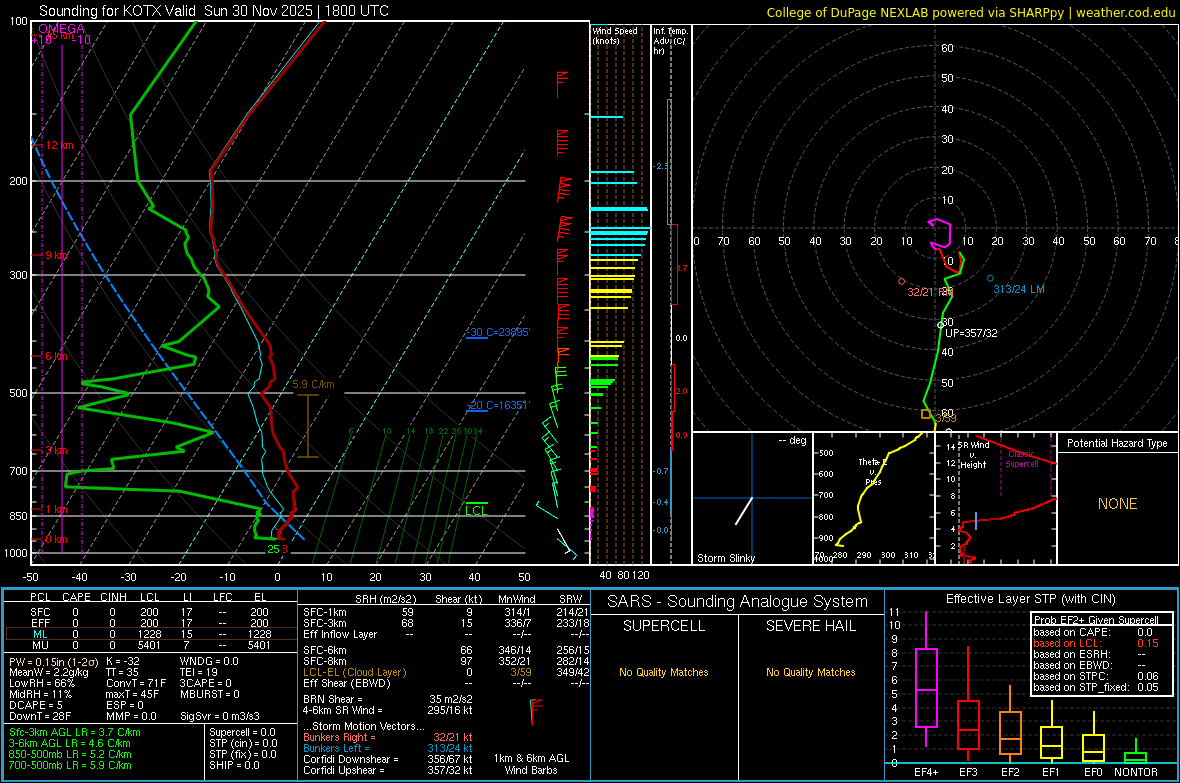Click the SHIP = 0.0 value
The width and height of the screenshot is (1180, 783).
234,765
